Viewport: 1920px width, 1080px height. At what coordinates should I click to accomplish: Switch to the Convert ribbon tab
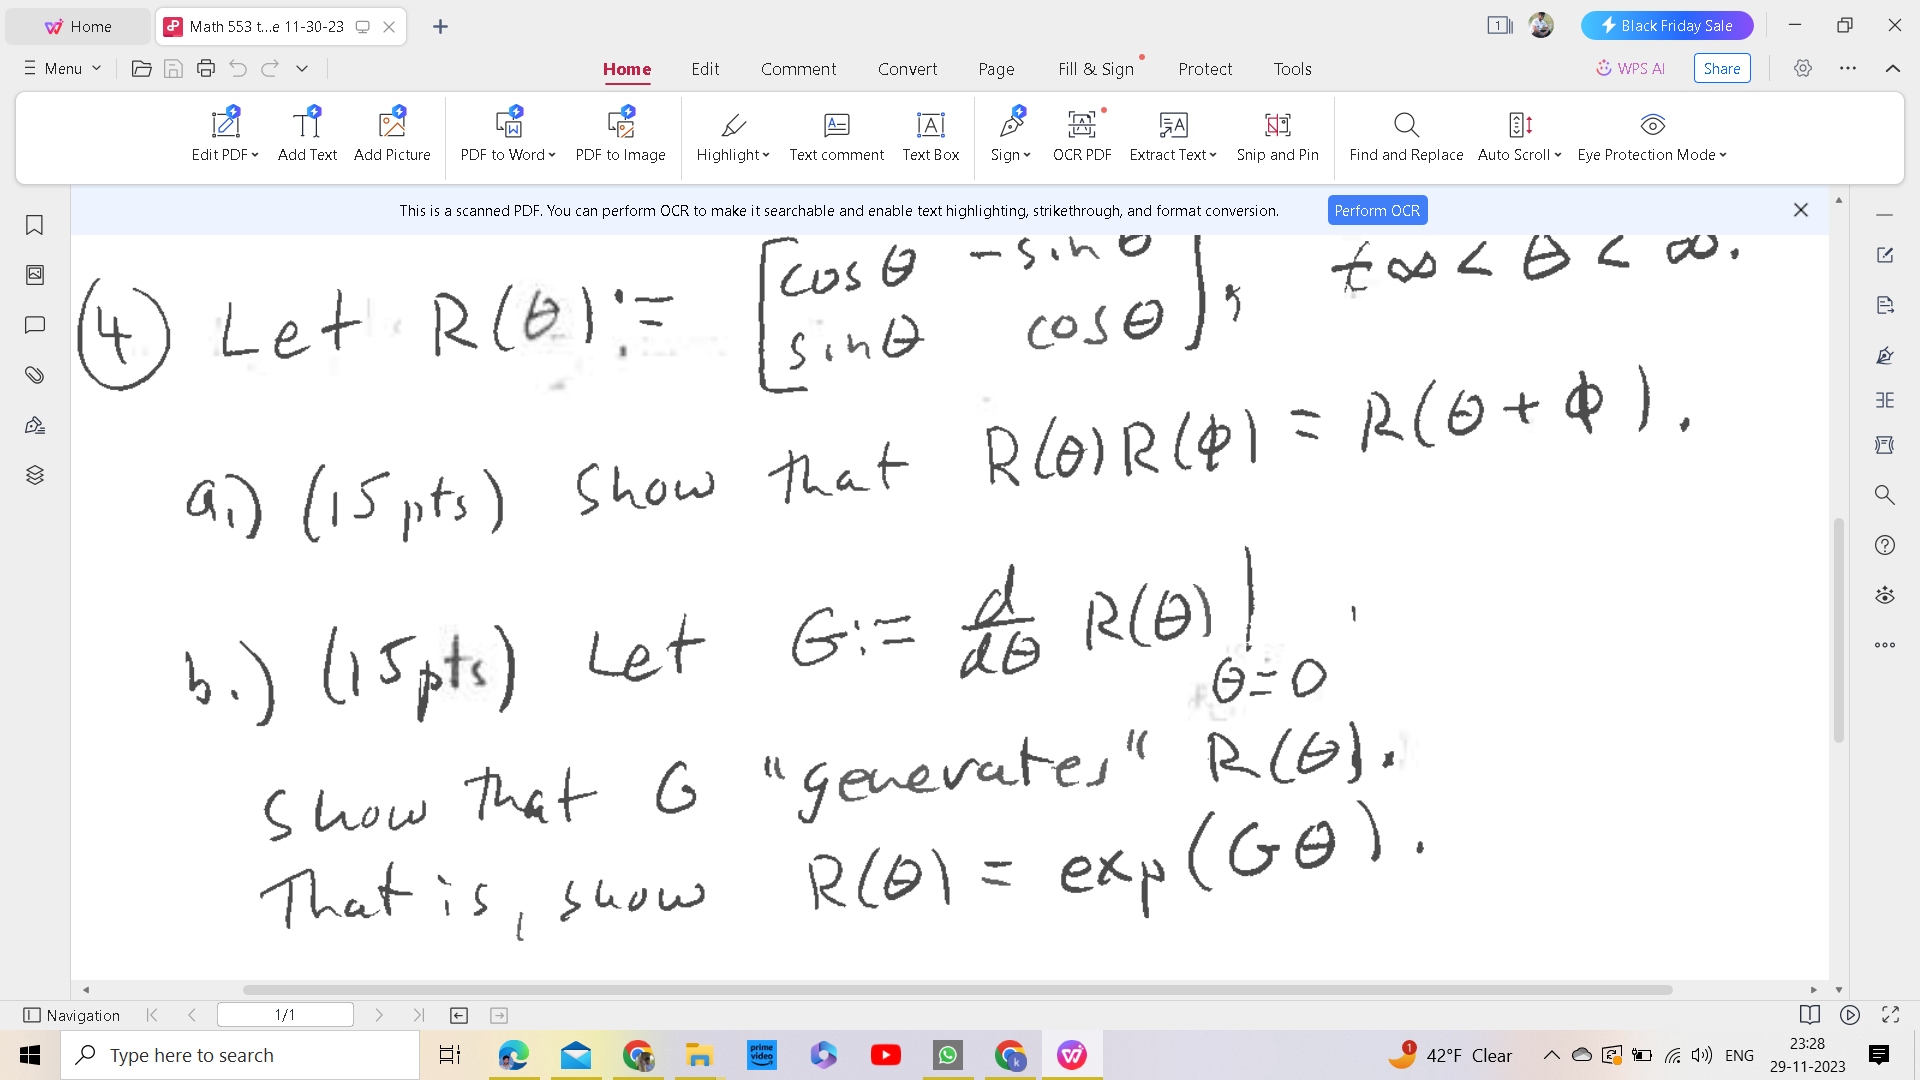[x=907, y=69]
